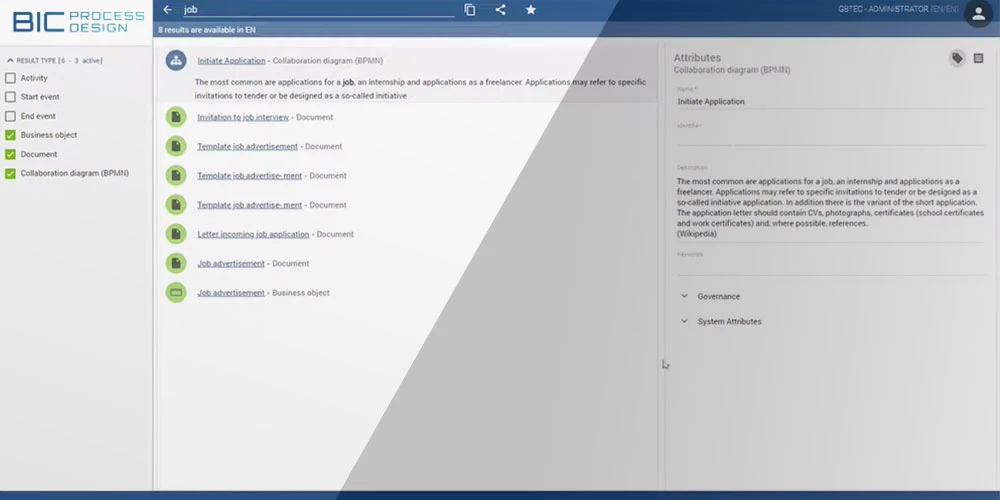Viewport: 1000px width, 500px height.
Task: Click the document icon beside Job advertisement - Document
Action: pyautogui.click(x=176, y=263)
